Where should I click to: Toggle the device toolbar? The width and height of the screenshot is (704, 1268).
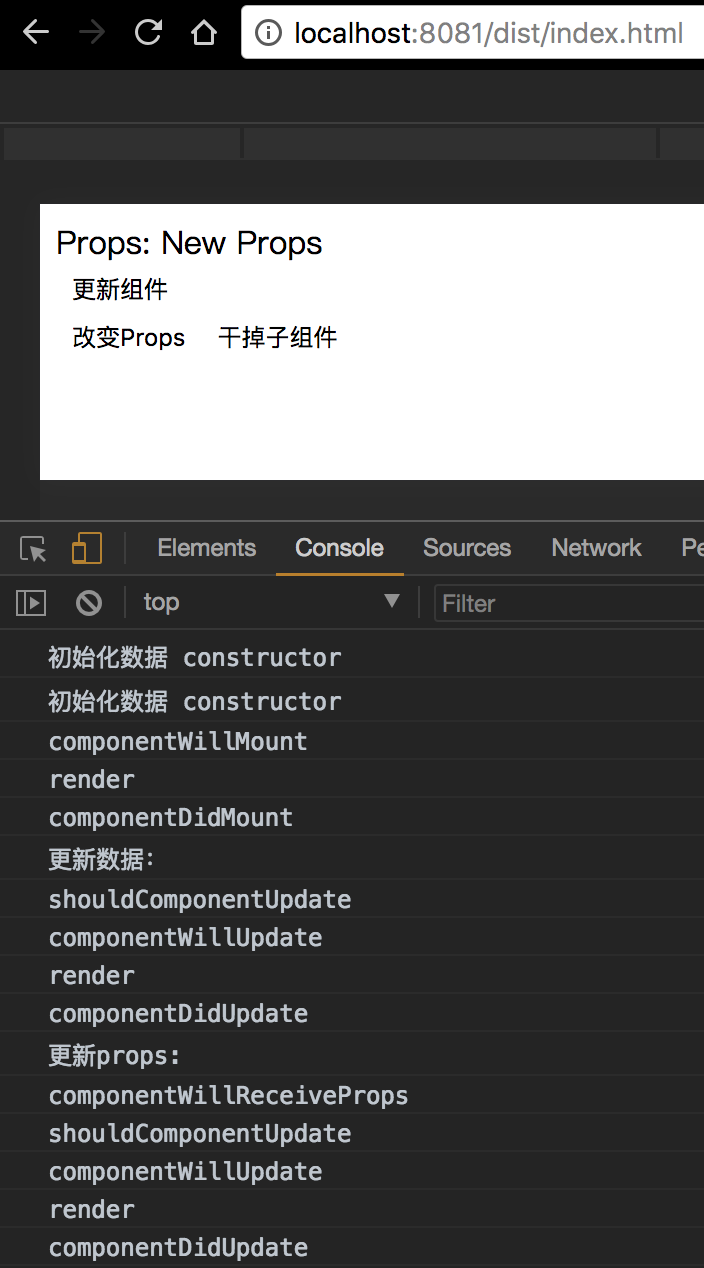pyautogui.click(x=87, y=548)
